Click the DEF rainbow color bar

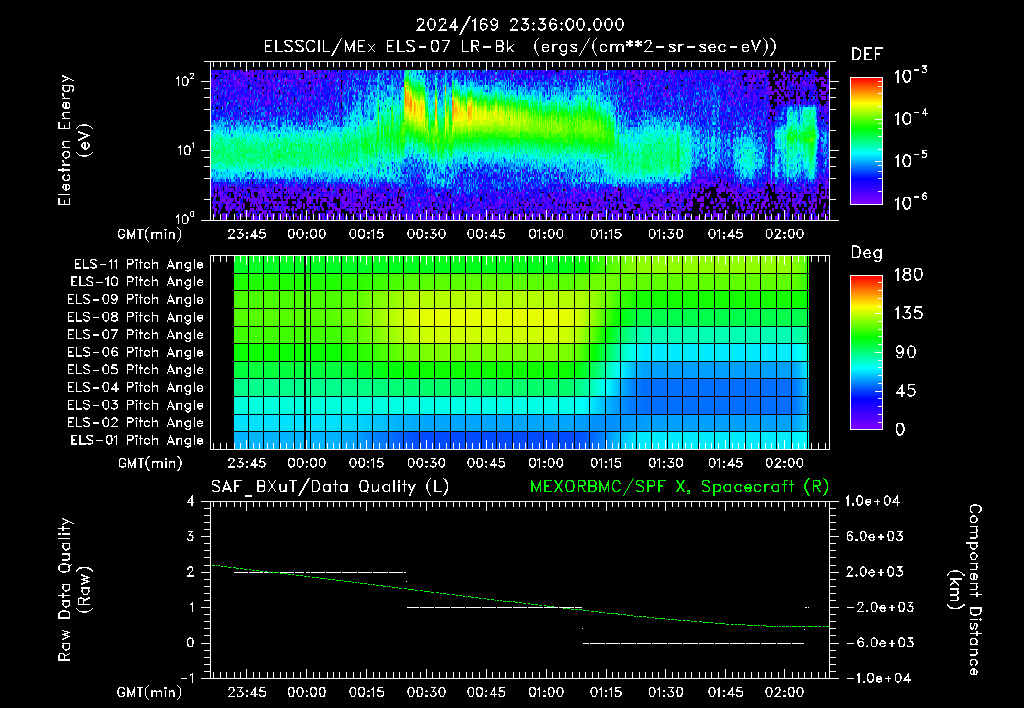(867, 140)
